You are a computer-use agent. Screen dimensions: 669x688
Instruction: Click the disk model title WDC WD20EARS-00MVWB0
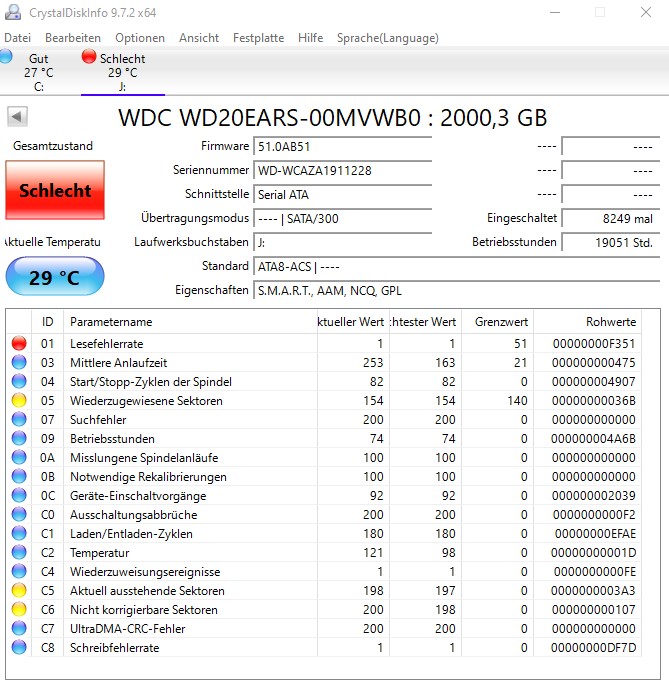coord(333,118)
